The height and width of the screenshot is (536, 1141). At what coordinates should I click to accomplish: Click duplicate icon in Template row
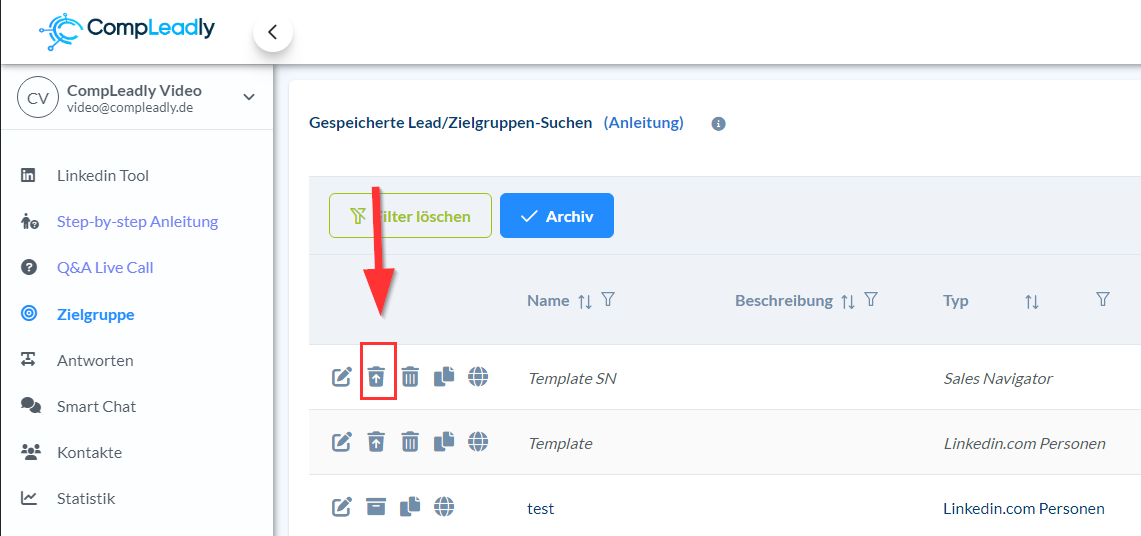click(x=444, y=441)
